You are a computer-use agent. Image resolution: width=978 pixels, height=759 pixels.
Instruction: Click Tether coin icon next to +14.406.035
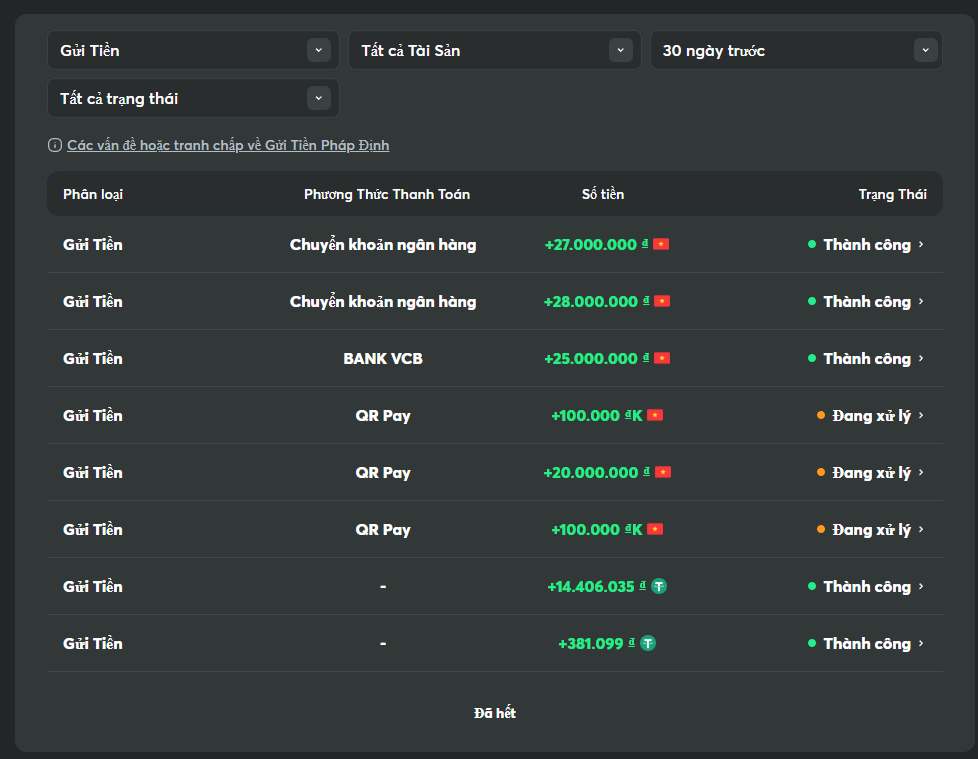(659, 587)
